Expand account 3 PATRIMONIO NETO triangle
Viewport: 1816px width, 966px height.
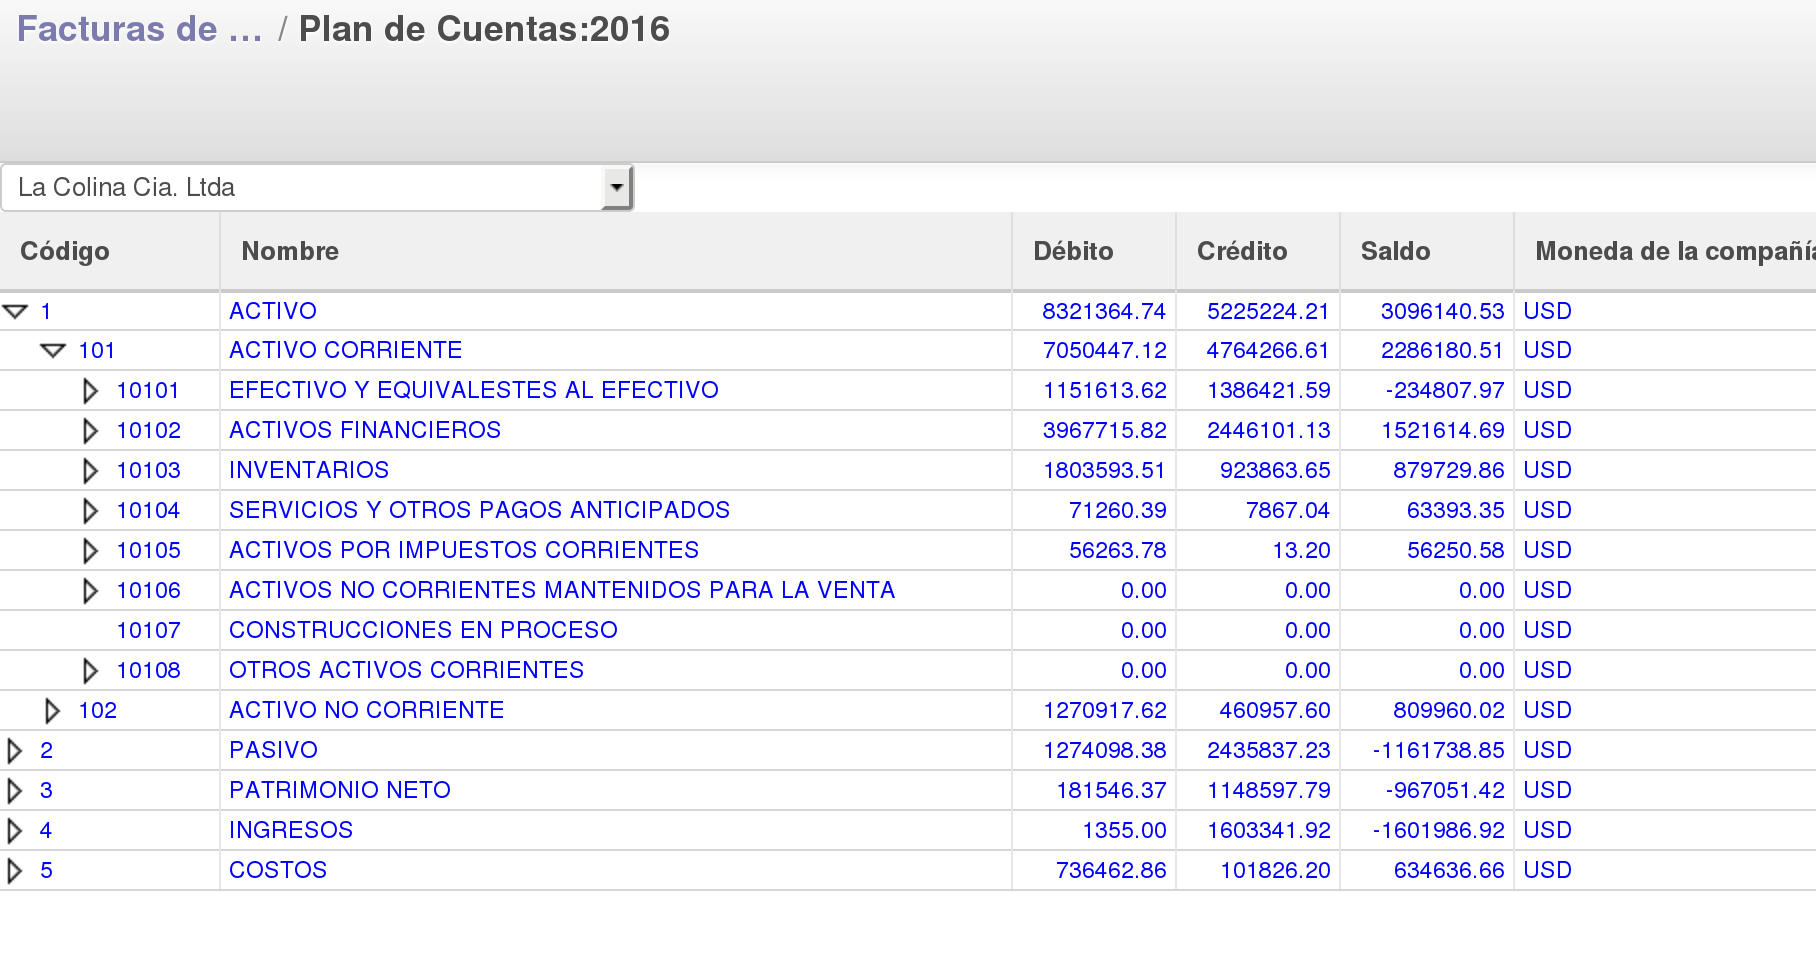pyautogui.click(x=14, y=790)
